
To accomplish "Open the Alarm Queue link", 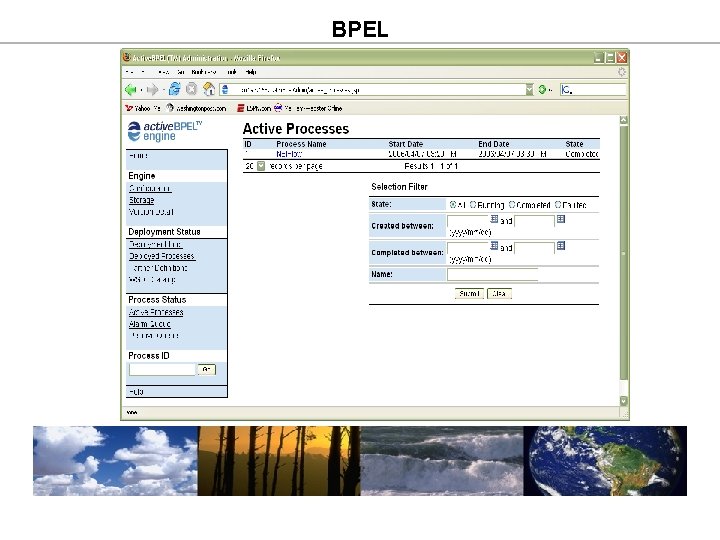I will (150, 324).
